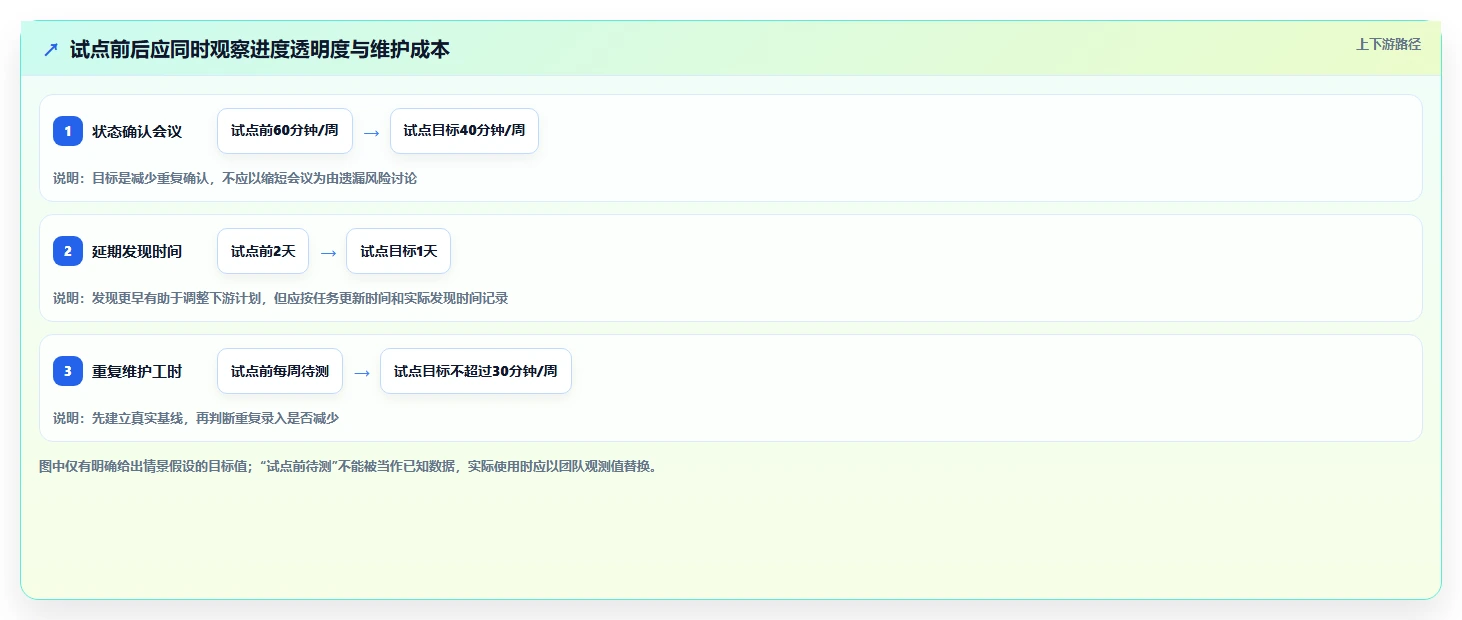Click the number 2 badge for 延期发现时间
Image resolution: width=1462 pixels, height=620 pixels.
(x=68, y=251)
